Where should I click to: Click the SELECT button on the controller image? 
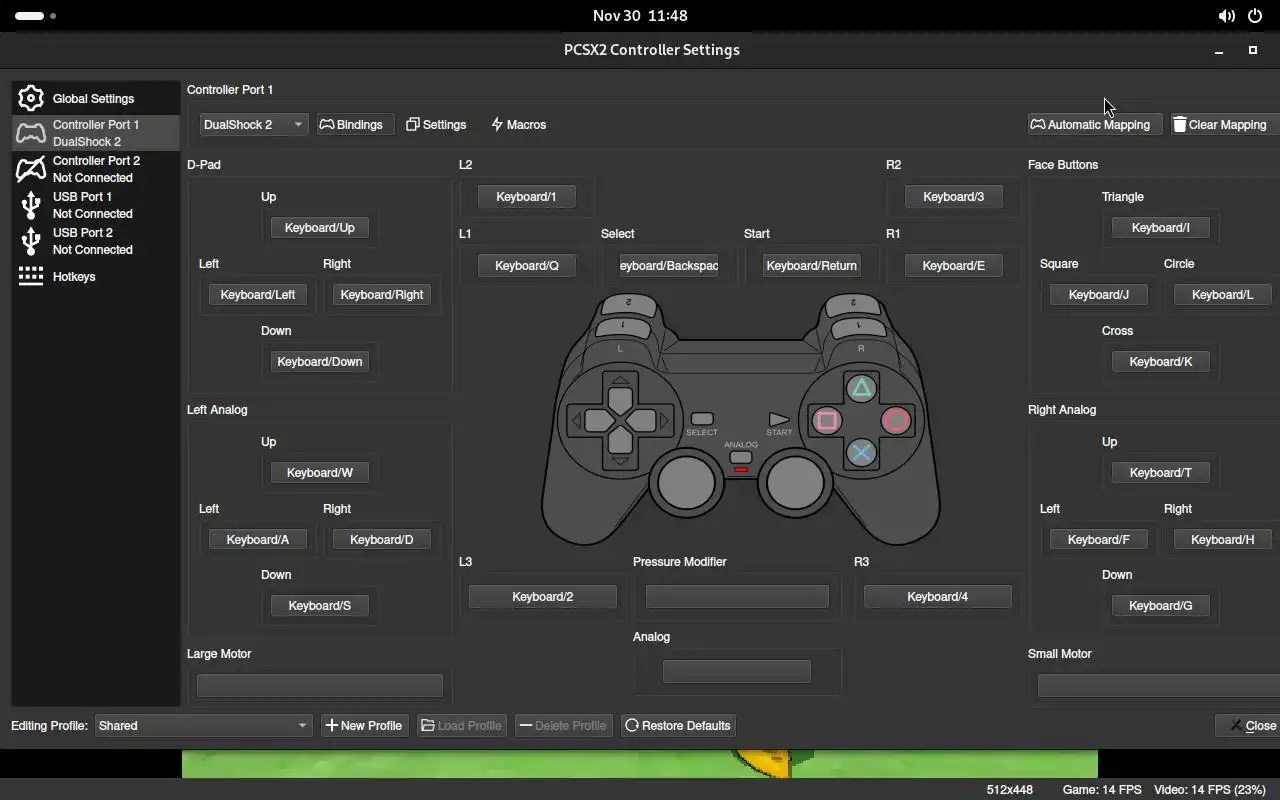(x=702, y=419)
